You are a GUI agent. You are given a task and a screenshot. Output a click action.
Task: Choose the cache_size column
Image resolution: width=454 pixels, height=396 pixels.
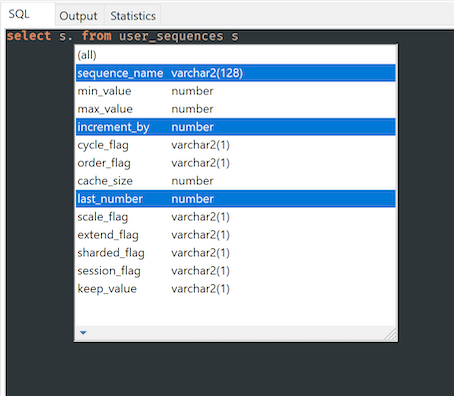[235, 181]
